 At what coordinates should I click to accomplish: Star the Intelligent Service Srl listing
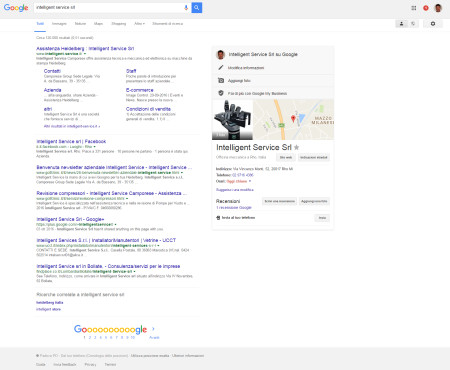297,147
